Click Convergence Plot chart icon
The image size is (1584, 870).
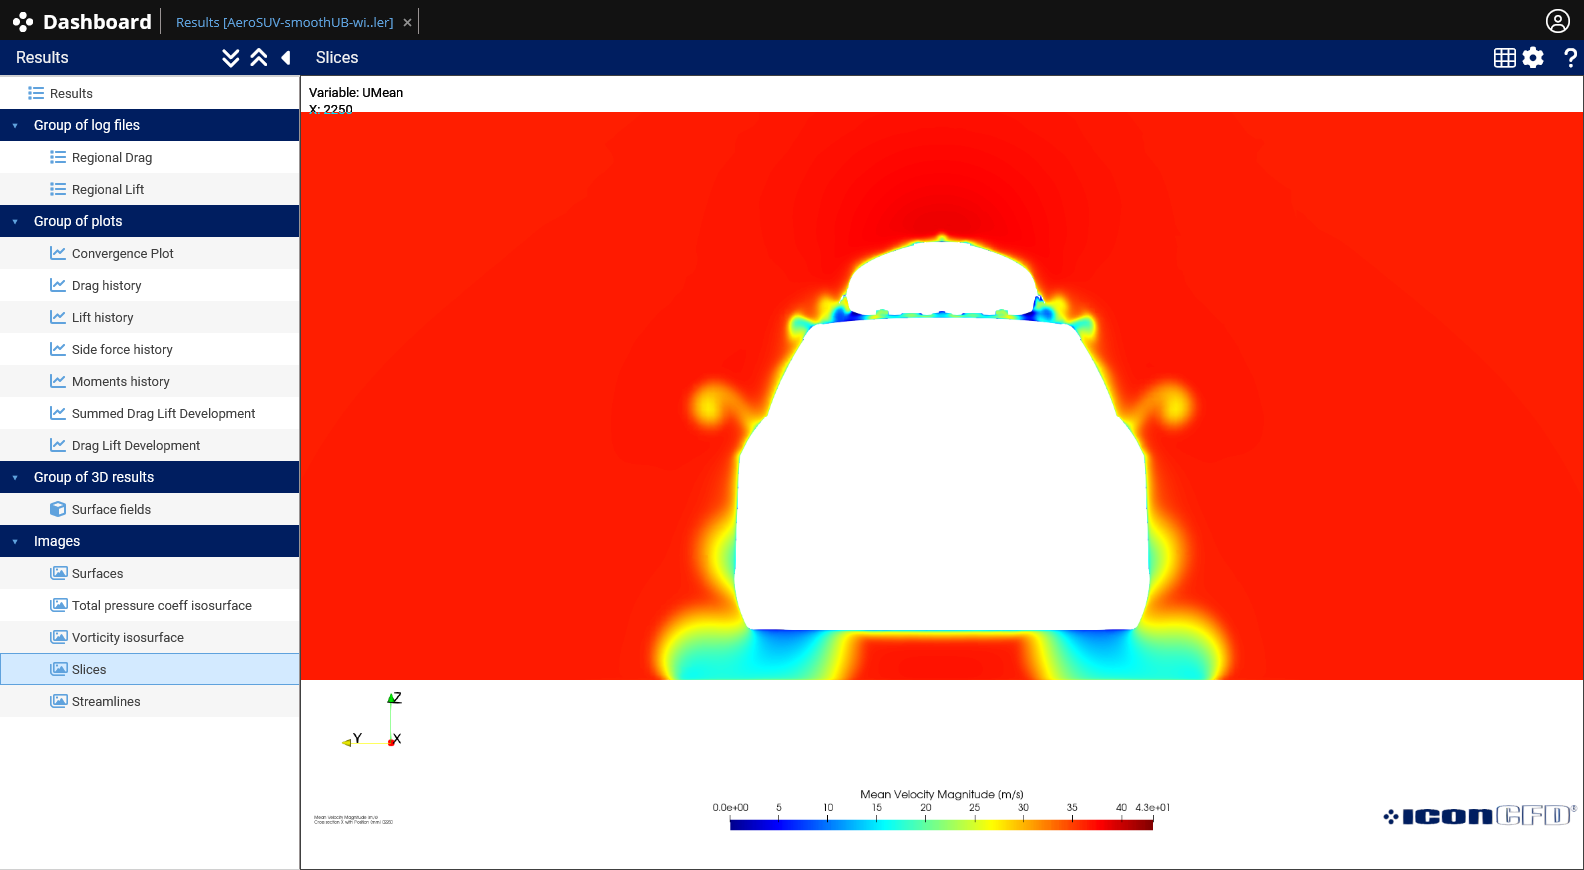point(58,253)
